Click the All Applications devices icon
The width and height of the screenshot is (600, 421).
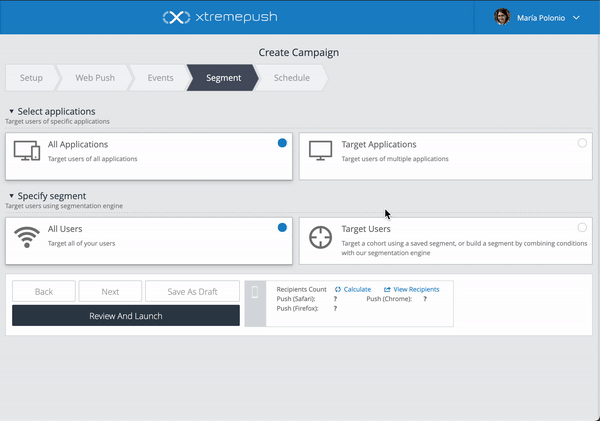pos(27,151)
